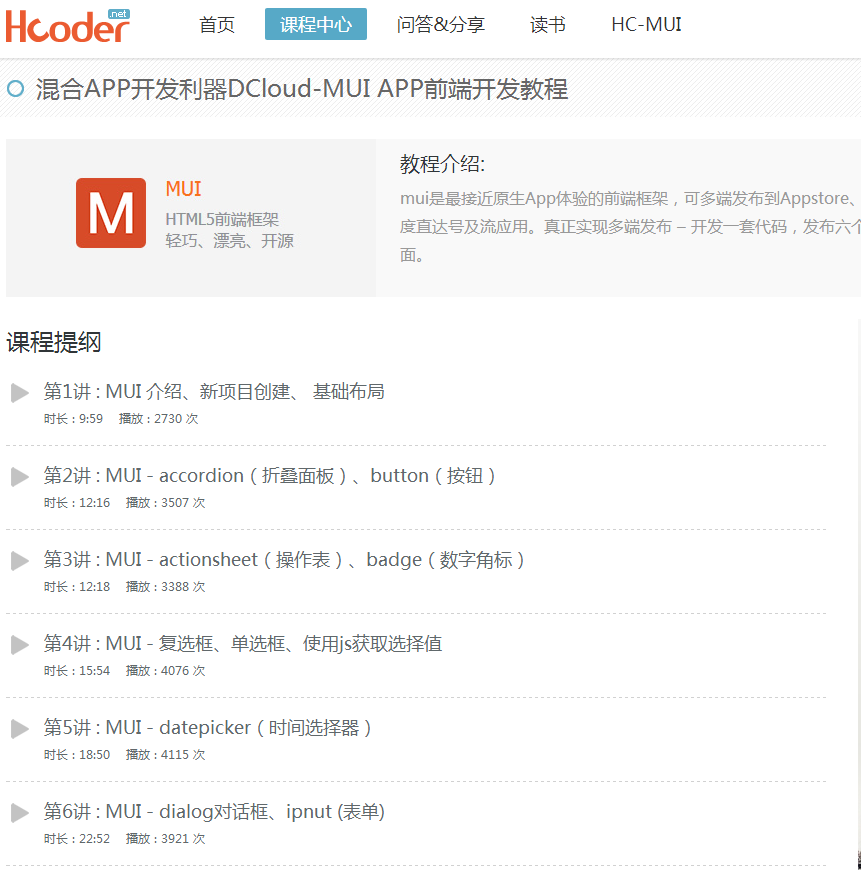The width and height of the screenshot is (861, 870).
Task: Click the red MUI logo thumbnail
Action: [111, 213]
